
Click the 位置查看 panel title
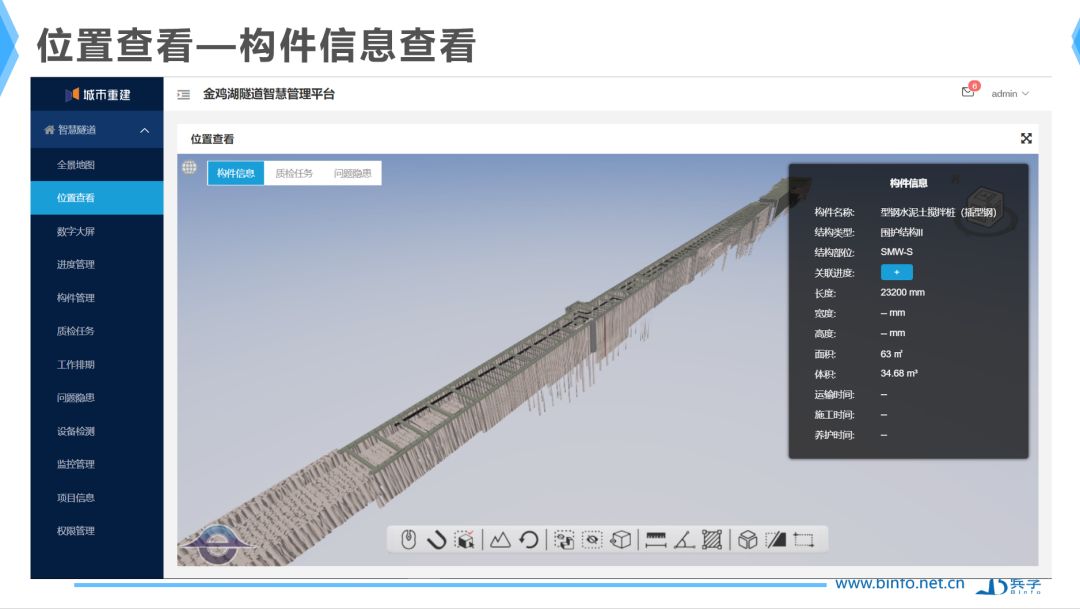[x=212, y=139]
